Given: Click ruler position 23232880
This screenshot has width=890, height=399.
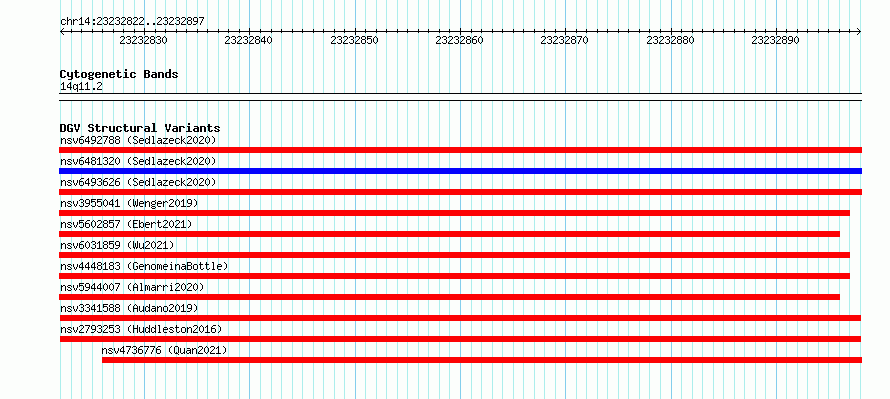Looking at the screenshot, I should 670,40.
